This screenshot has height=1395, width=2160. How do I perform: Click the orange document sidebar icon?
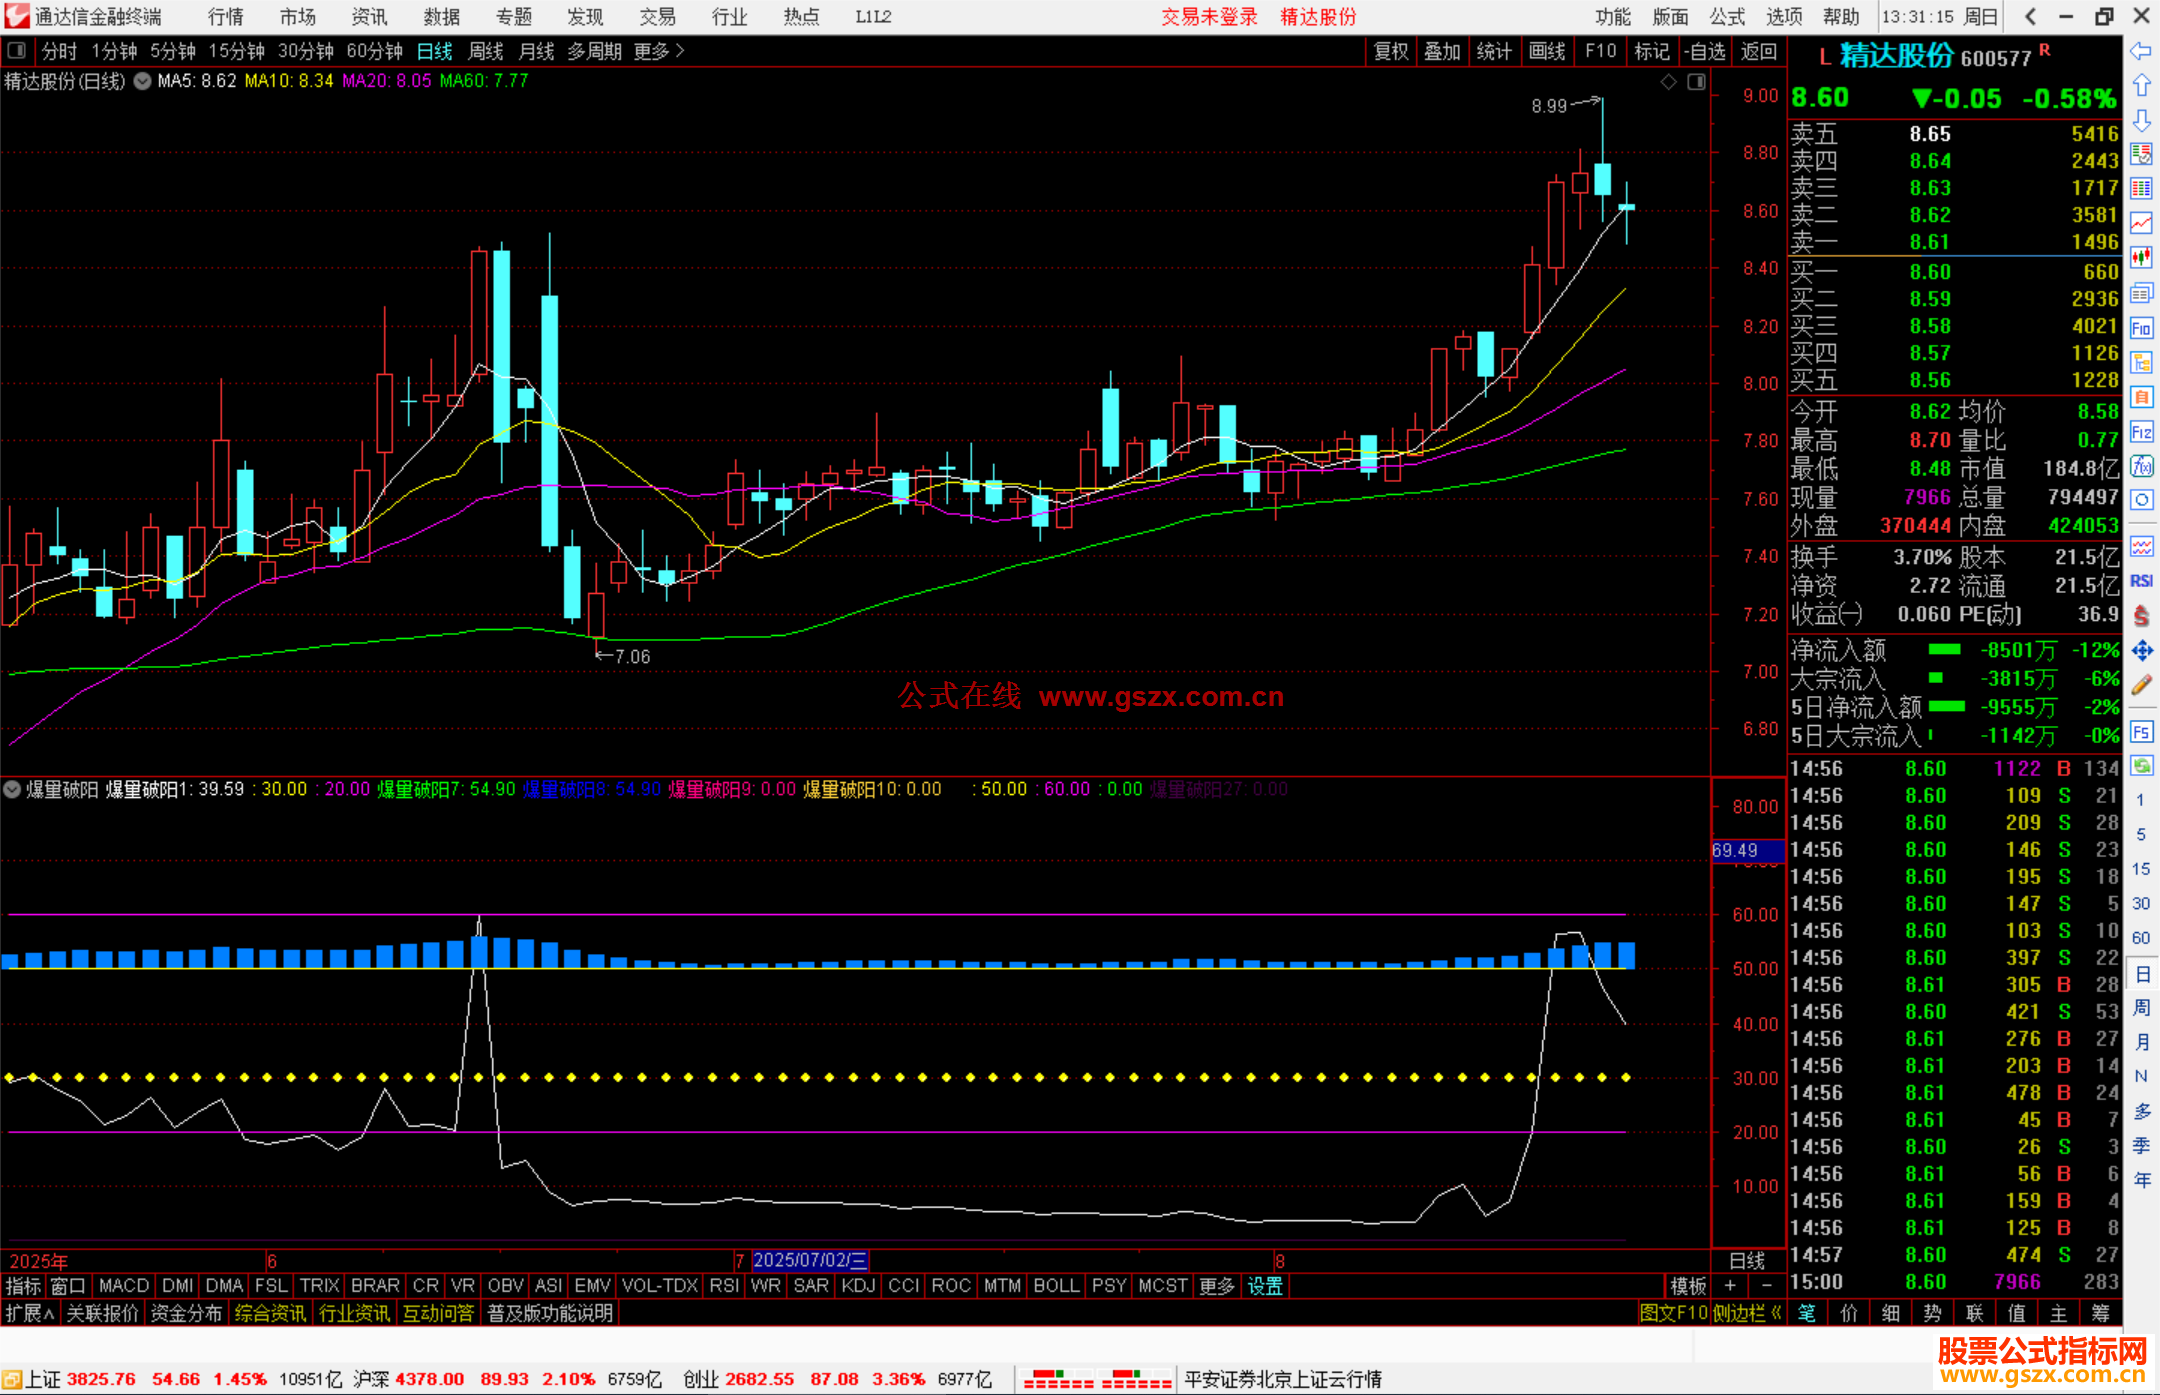(x=2141, y=397)
